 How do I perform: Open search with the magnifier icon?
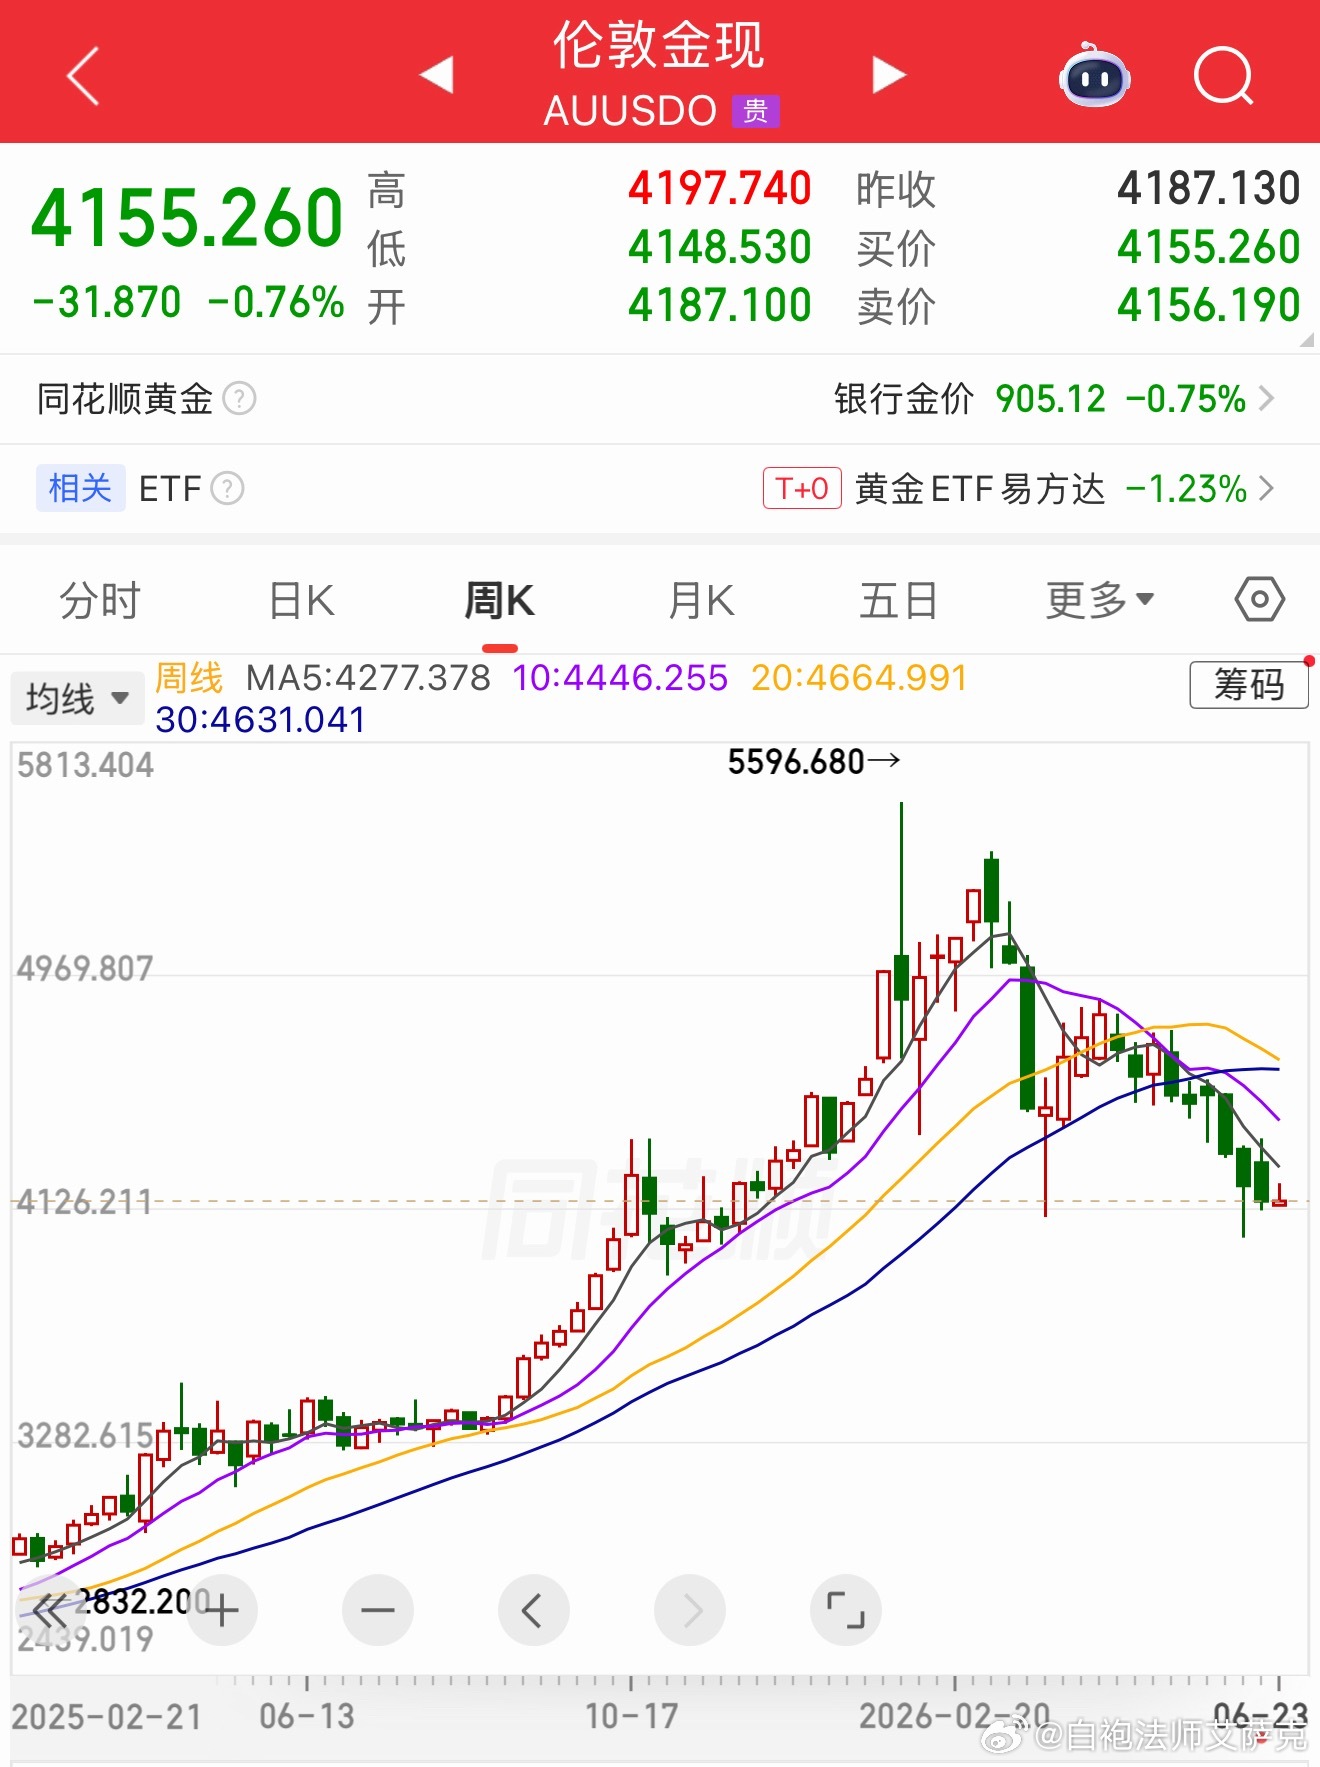(1223, 75)
